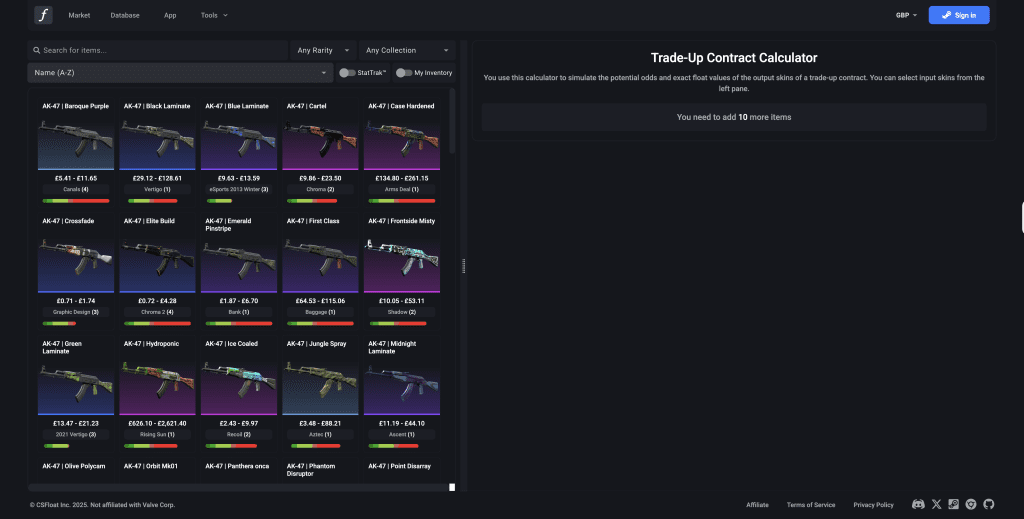Click the float range bar of Case Hardened
Screen dimensions: 1024x519
tap(402, 200)
